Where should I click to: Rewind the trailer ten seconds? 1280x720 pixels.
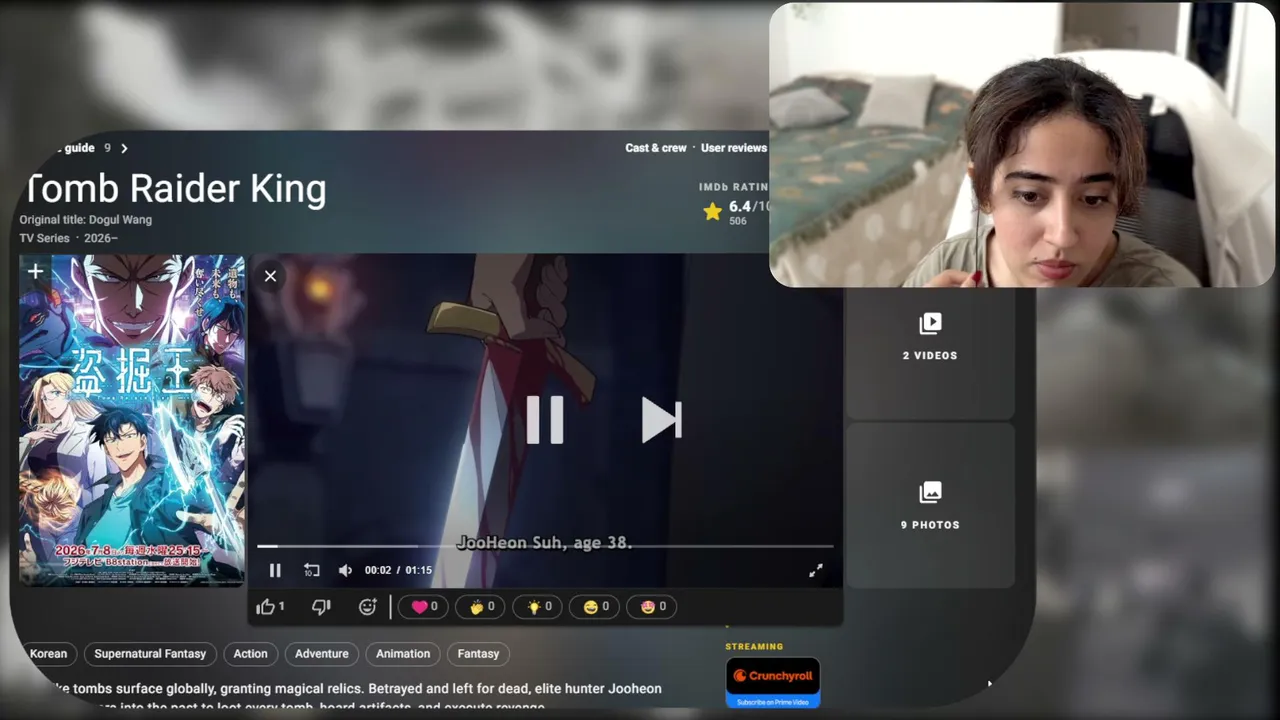[312, 570]
